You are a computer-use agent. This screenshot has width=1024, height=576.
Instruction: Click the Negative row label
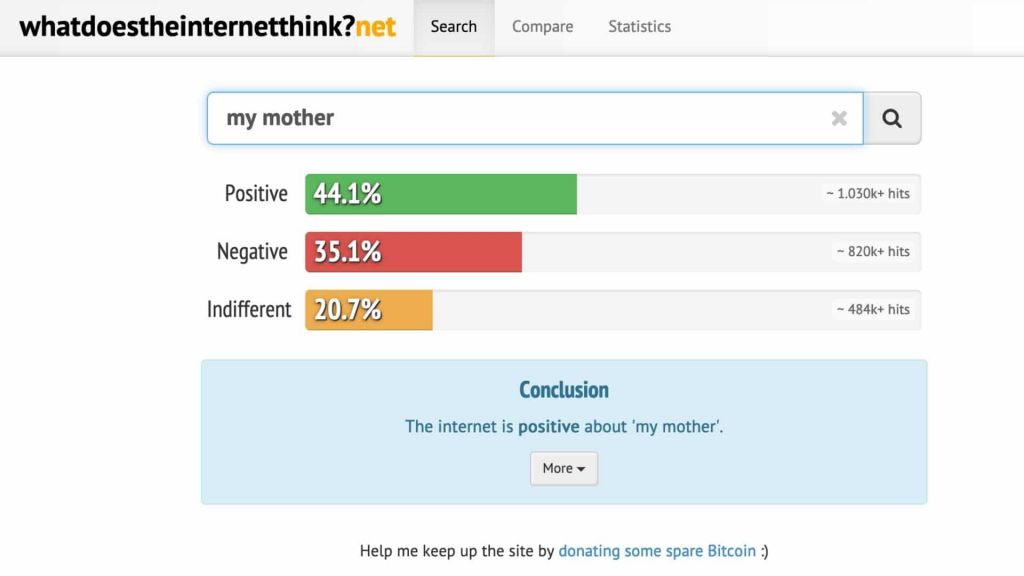[252, 252]
